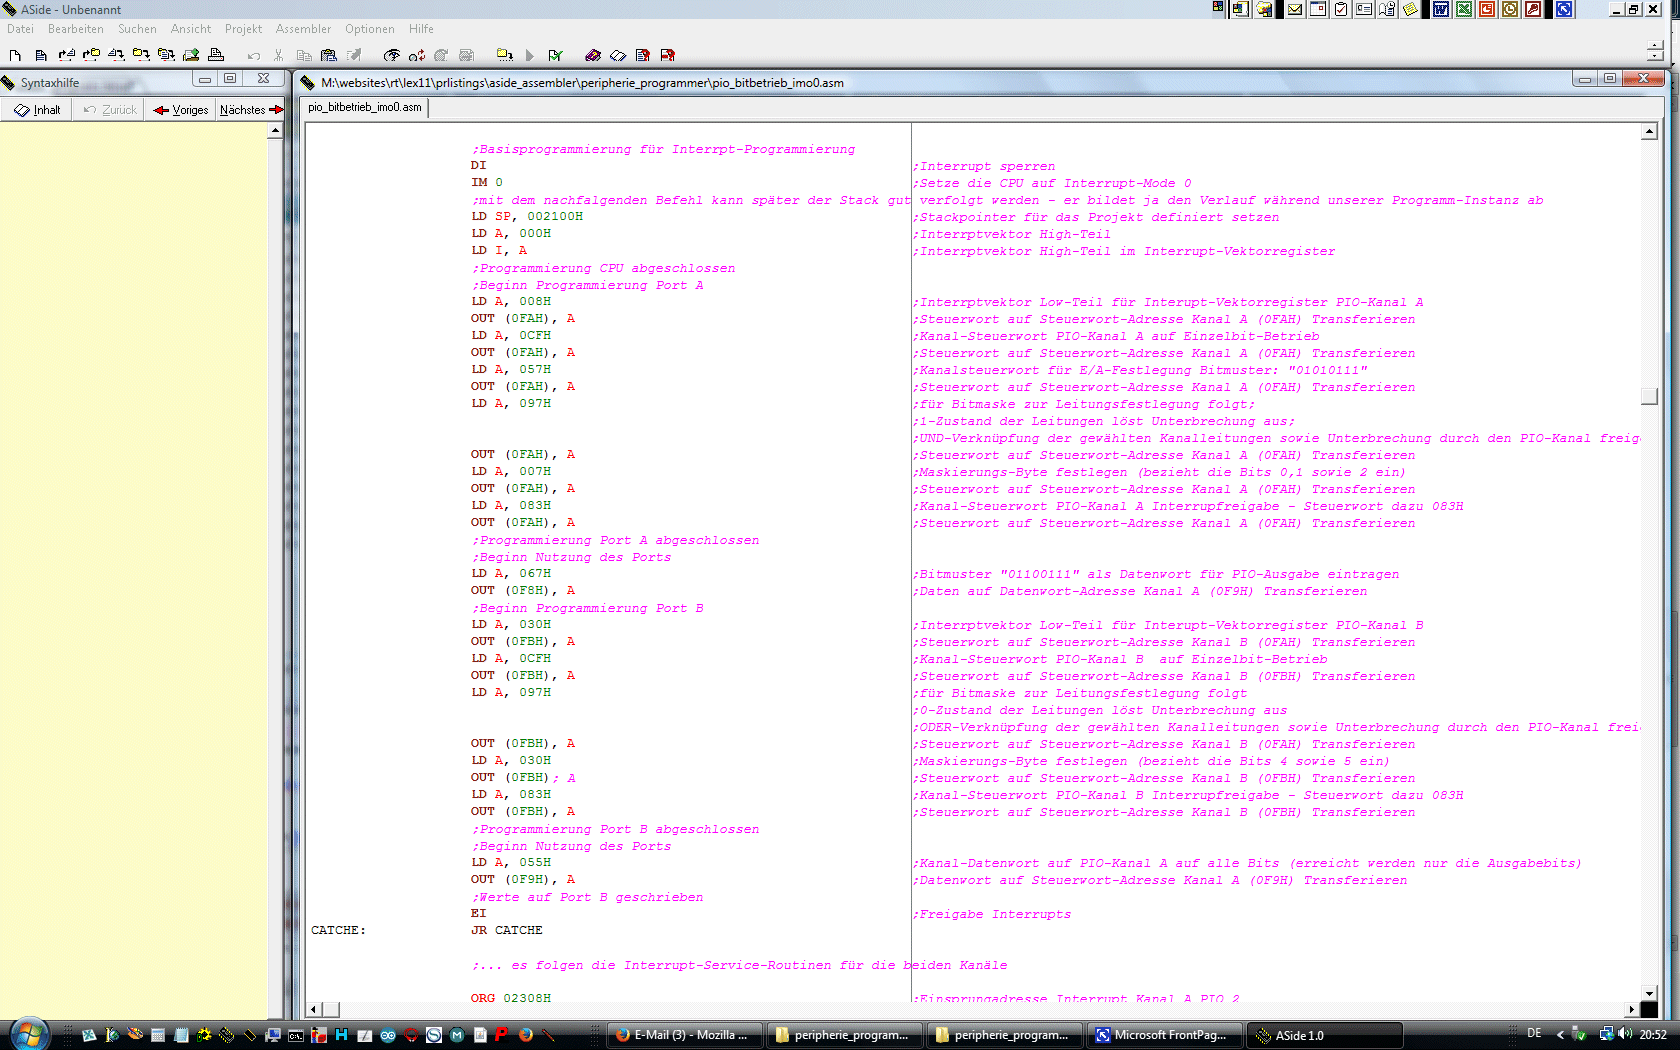Screen dimensions: 1680x1050
Task: Open PowerPoint from the Office shortcut bar
Action: coord(1487,9)
